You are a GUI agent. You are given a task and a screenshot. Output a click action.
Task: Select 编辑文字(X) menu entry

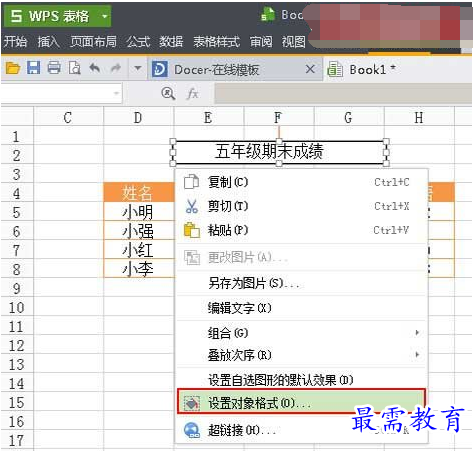pyautogui.click(x=301, y=308)
